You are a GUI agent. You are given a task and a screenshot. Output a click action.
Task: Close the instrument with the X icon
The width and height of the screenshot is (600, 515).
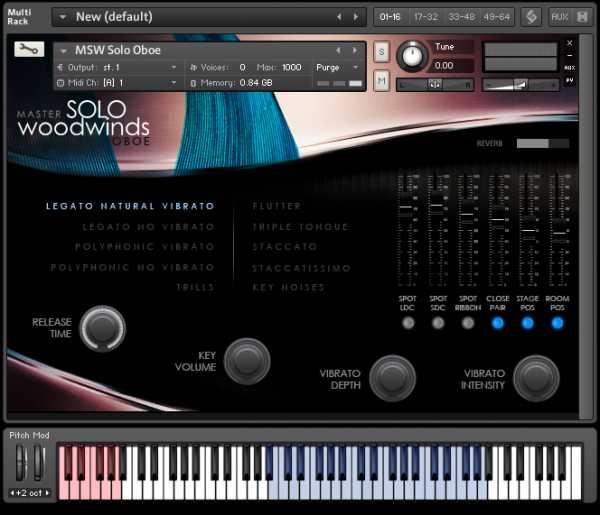(x=570, y=43)
